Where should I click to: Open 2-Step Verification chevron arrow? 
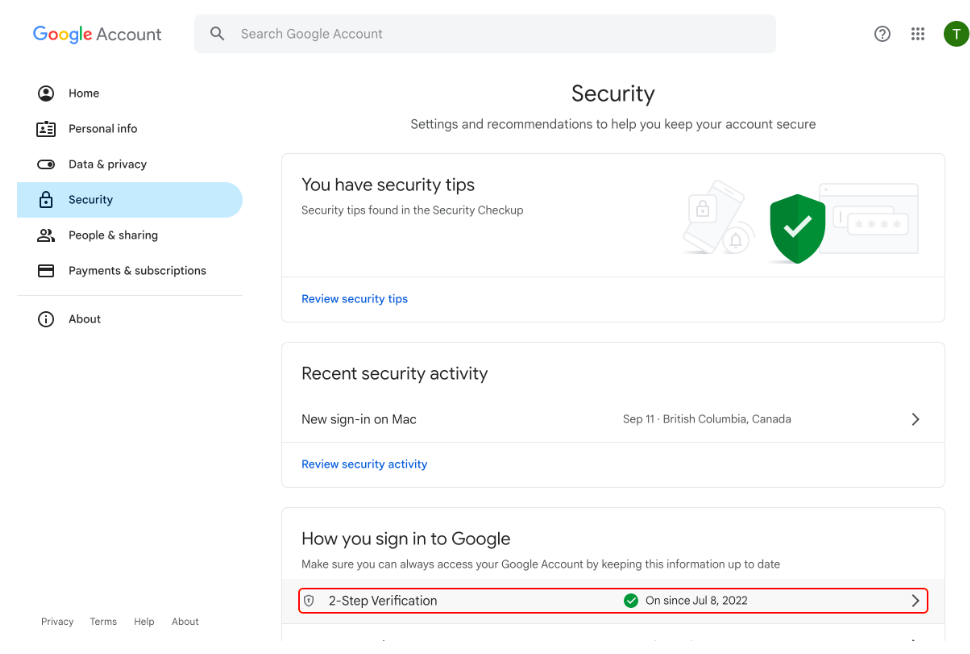coord(915,601)
